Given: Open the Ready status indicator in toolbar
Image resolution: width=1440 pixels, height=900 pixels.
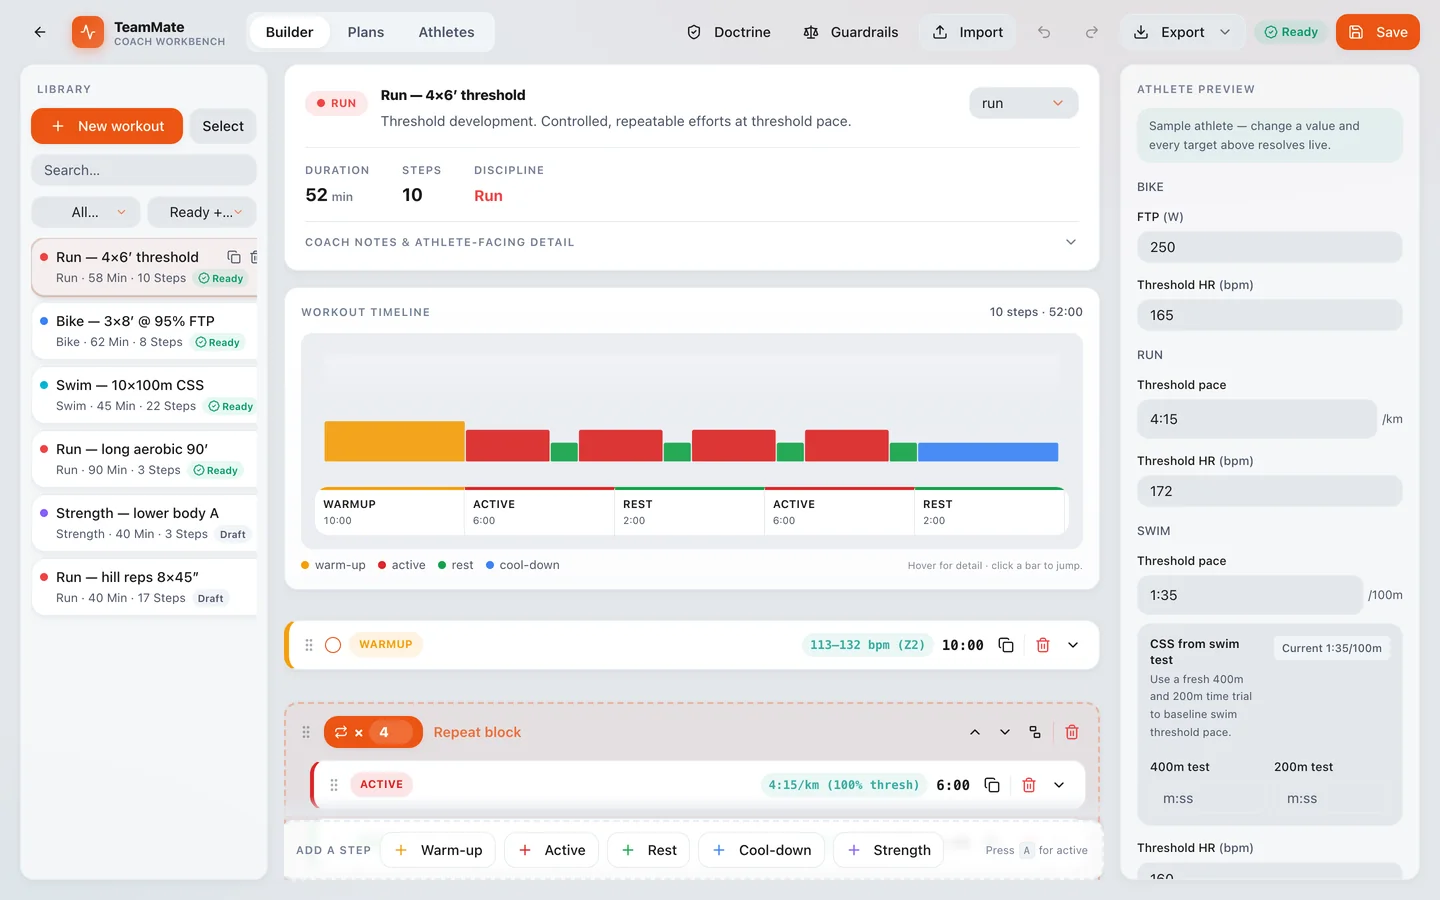Looking at the screenshot, I should [x=1291, y=32].
